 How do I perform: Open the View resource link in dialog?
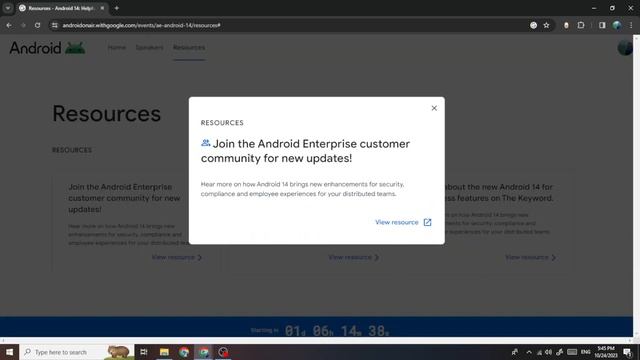tap(396, 222)
